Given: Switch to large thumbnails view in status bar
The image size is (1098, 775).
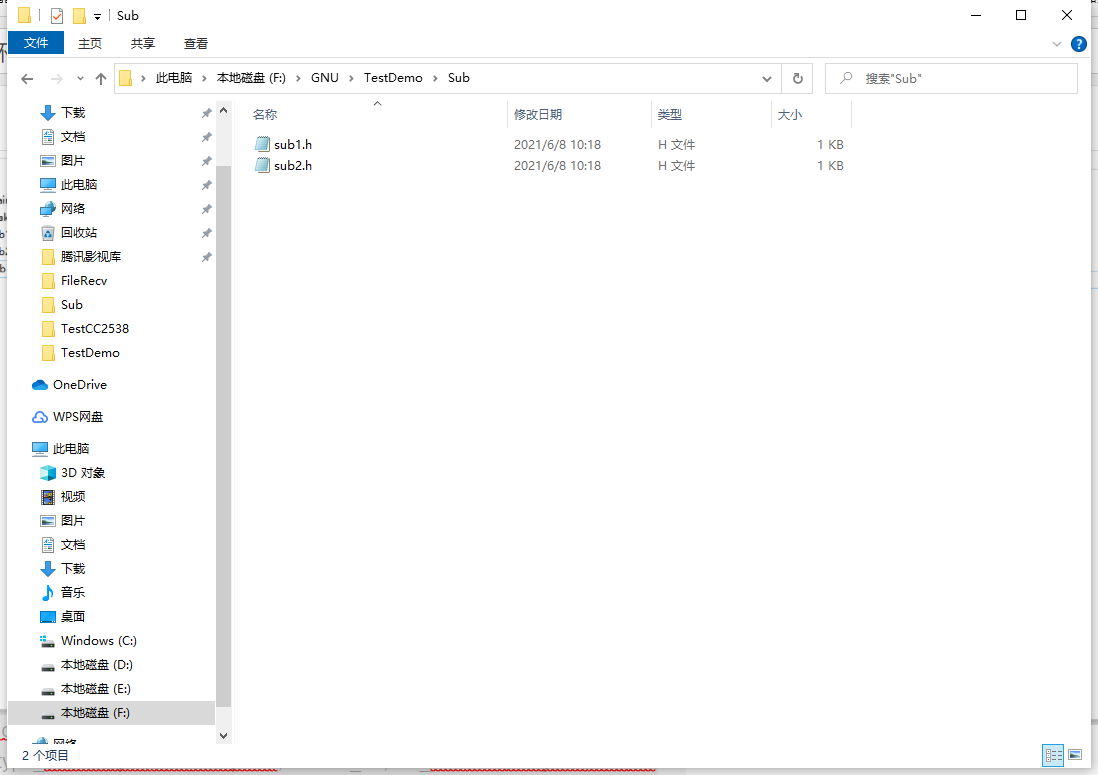Looking at the screenshot, I should pos(1075,755).
